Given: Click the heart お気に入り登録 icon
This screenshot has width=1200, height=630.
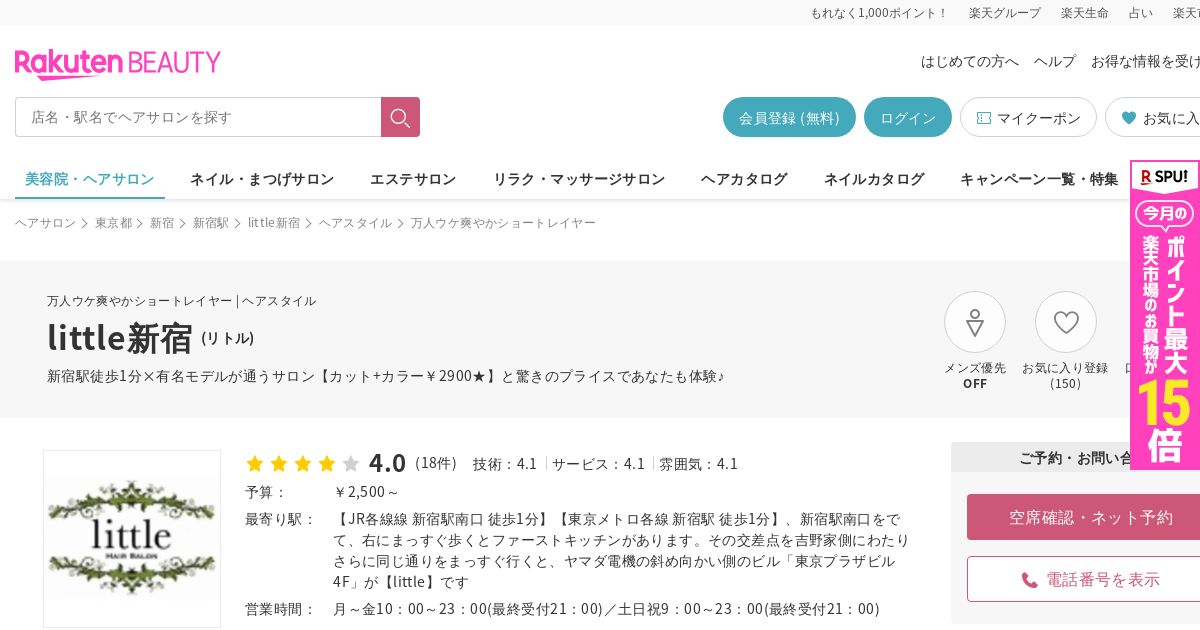Looking at the screenshot, I should [1066, 322].
